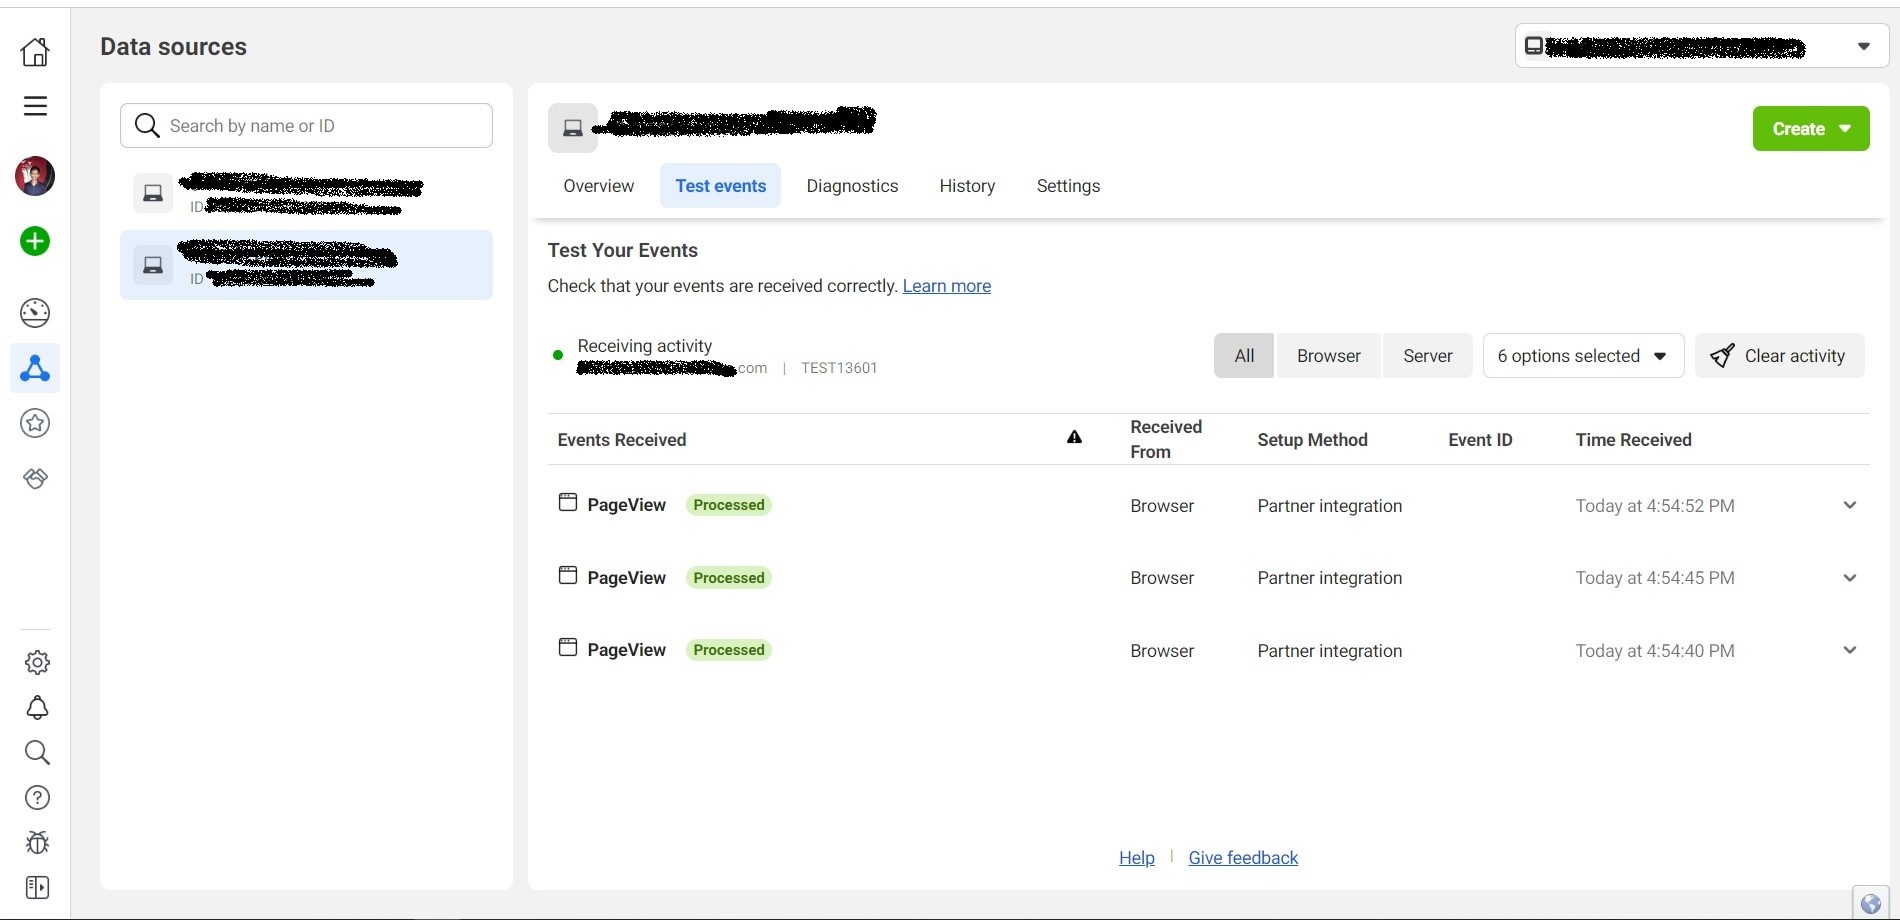
Task: Open the help question mark icon
Action: pos(37,797)
